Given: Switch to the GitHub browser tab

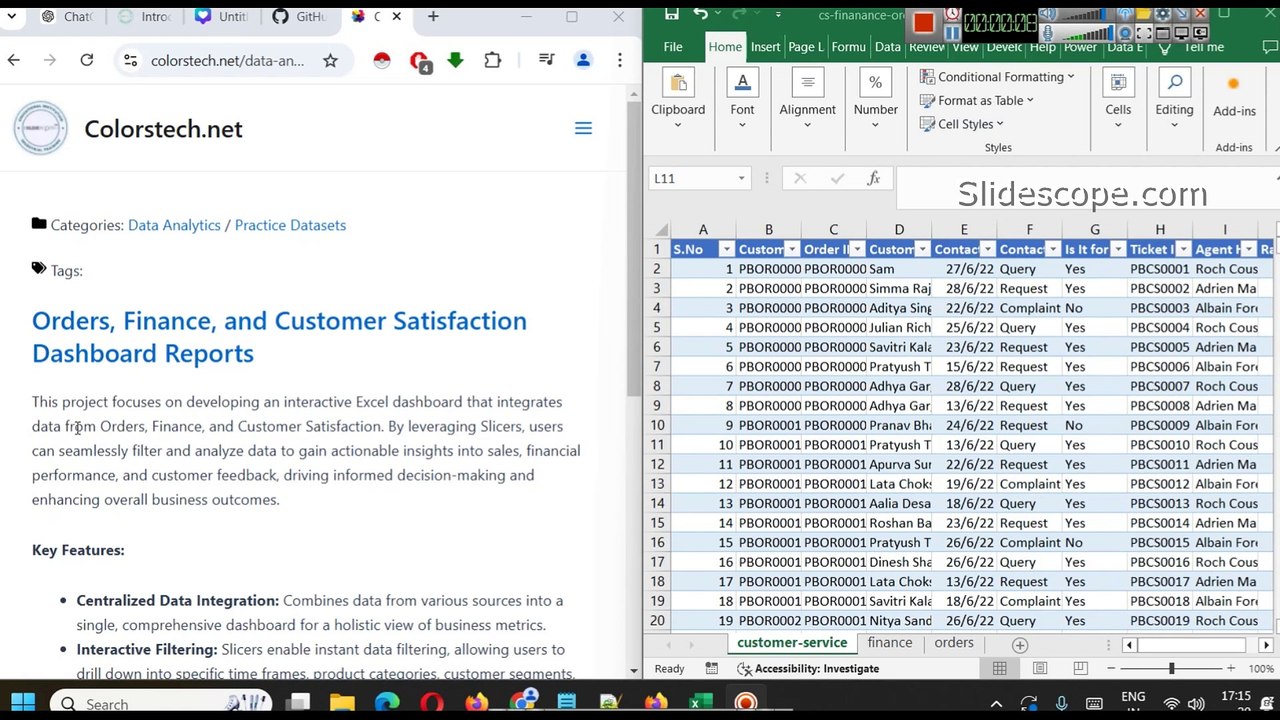Looking at the screenshot, I should (299, 17).
